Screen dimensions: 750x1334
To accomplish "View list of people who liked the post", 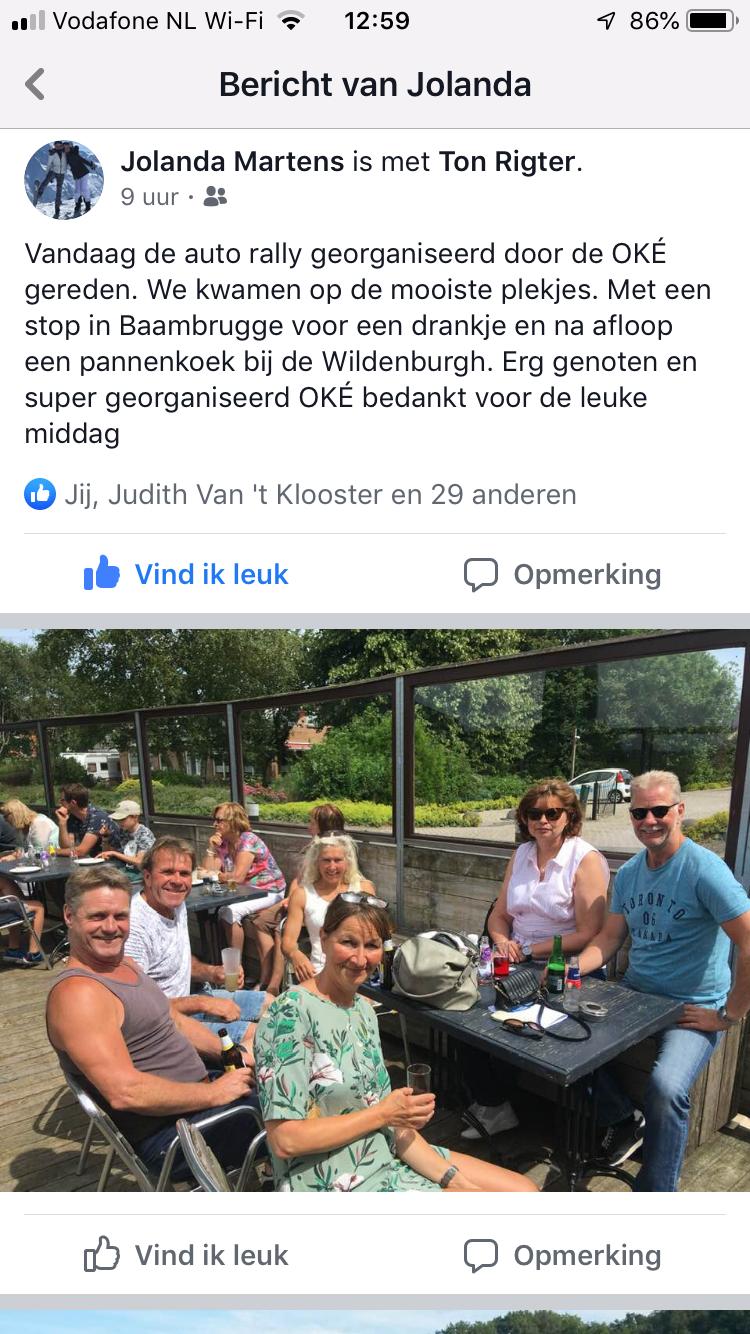I will pos(320,494).
